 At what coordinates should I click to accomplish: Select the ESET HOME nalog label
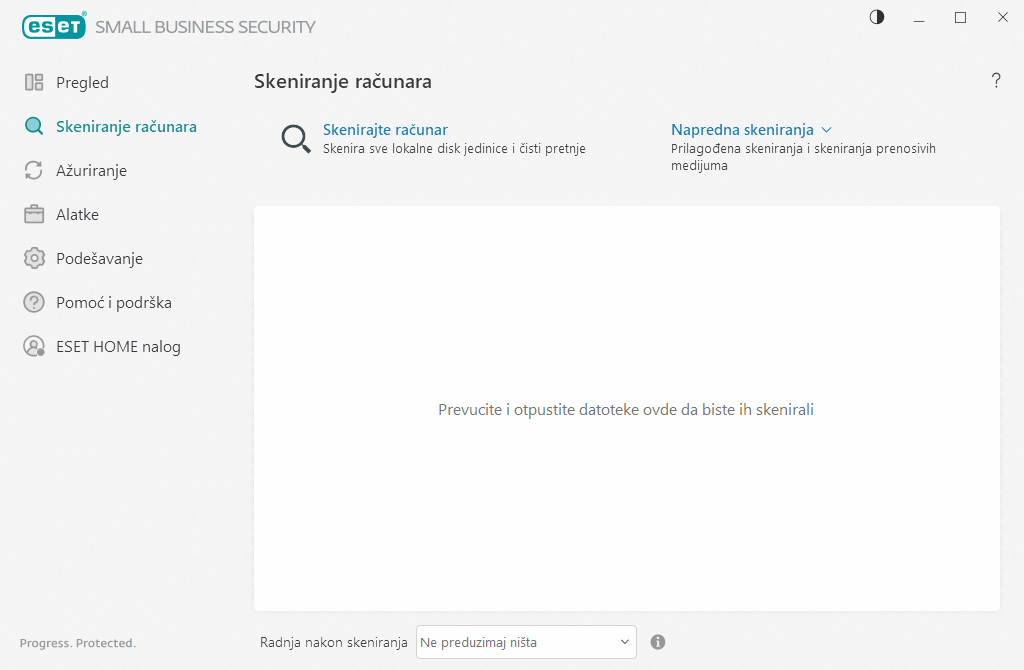pyautogui.click(x=118, y=347)
